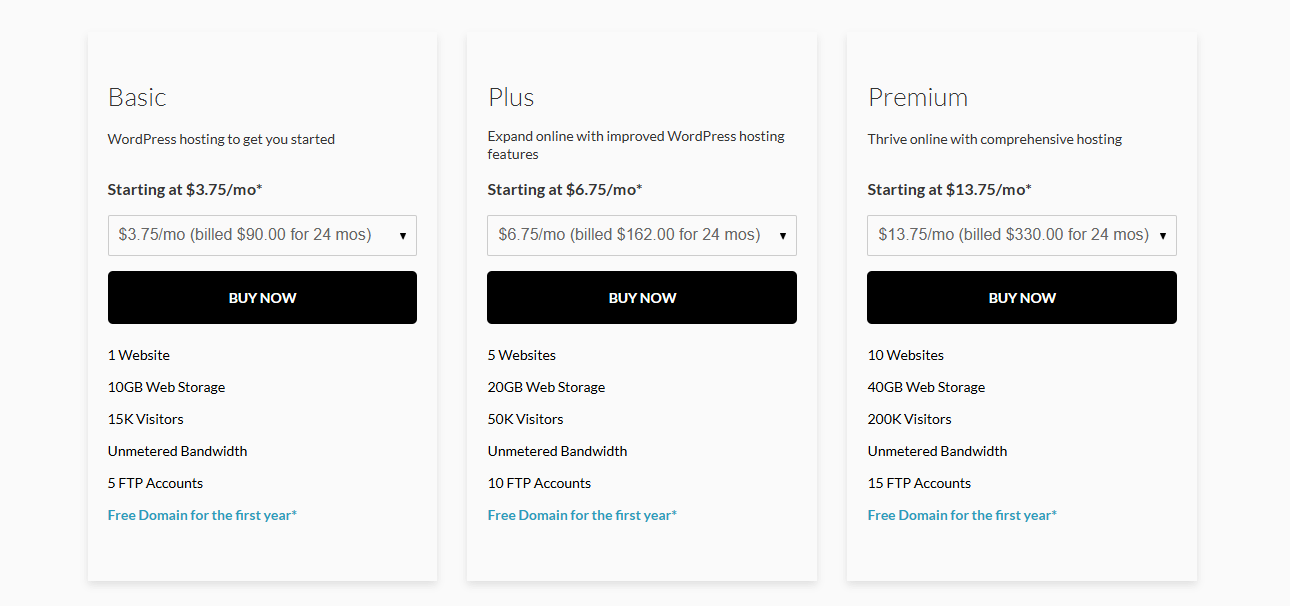Expand the Plus plan $6.75/mo dropdown
This screenshot has height=606, width=1290.
[641, 236]
